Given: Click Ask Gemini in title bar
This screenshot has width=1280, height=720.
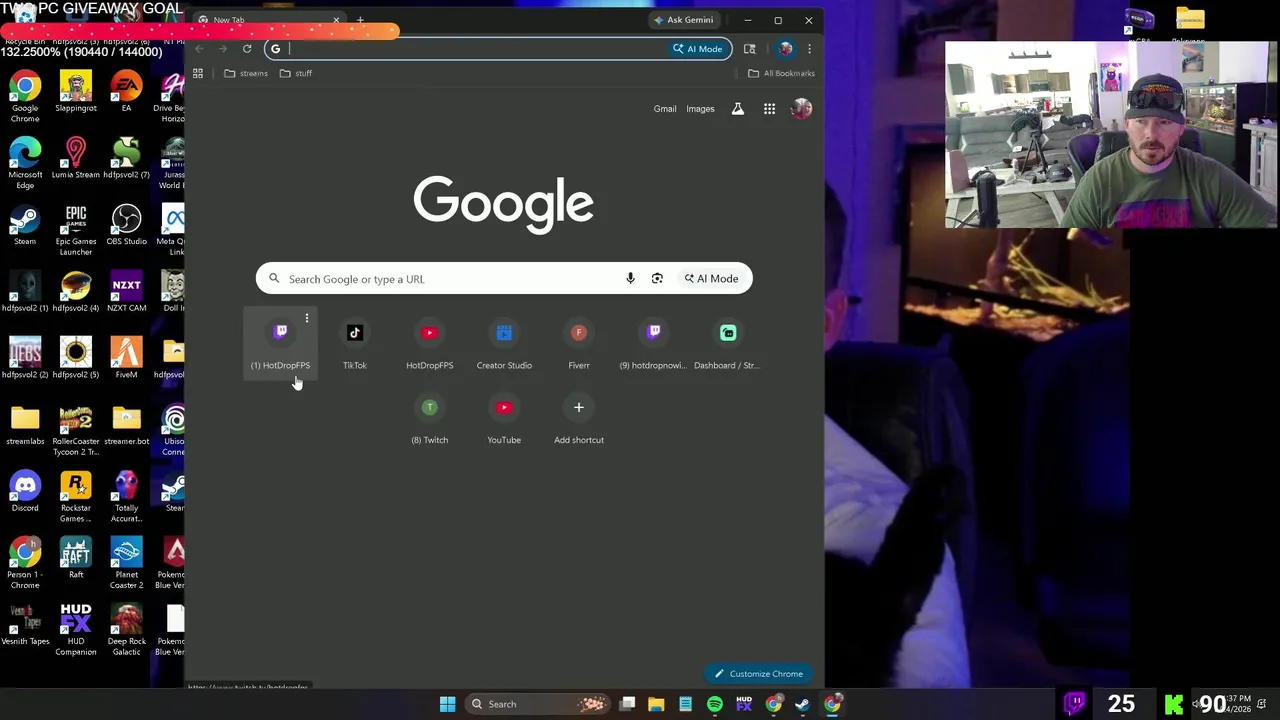Looking at the screenshot, I should [x=684, y=20].
